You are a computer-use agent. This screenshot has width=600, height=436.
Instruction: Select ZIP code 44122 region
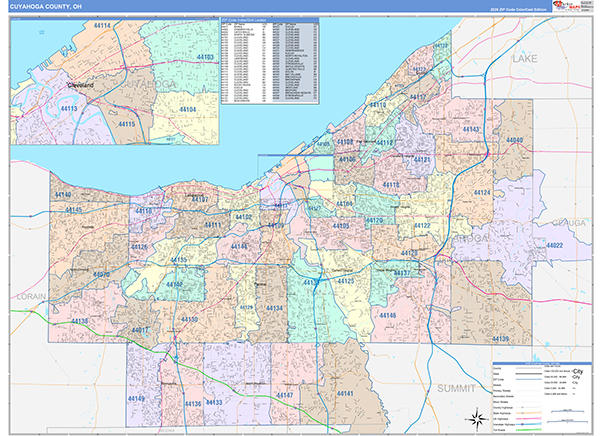click(x=422, y=226)
